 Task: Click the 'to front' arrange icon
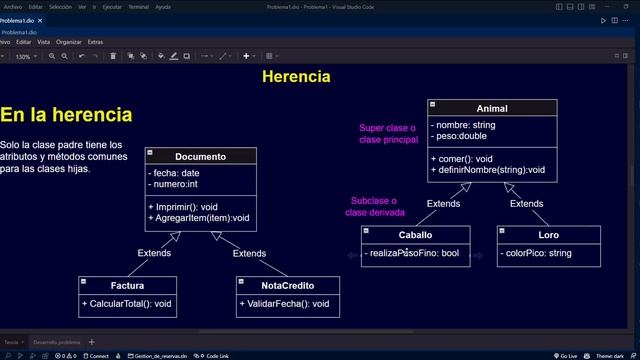coord(131,56)
